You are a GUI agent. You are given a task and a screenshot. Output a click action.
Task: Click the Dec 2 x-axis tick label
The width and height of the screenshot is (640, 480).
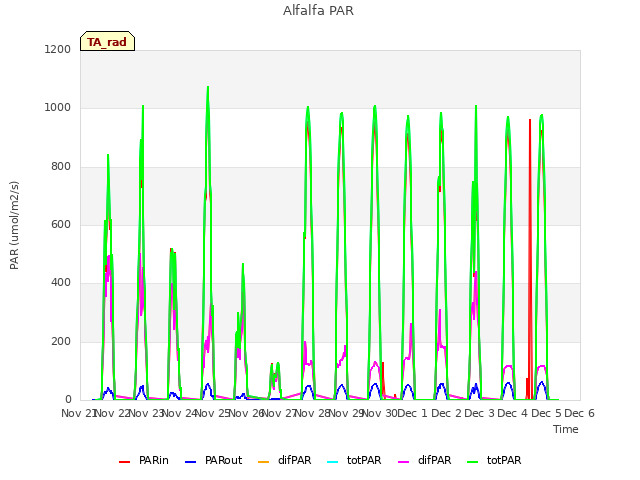tap(446, 413)
